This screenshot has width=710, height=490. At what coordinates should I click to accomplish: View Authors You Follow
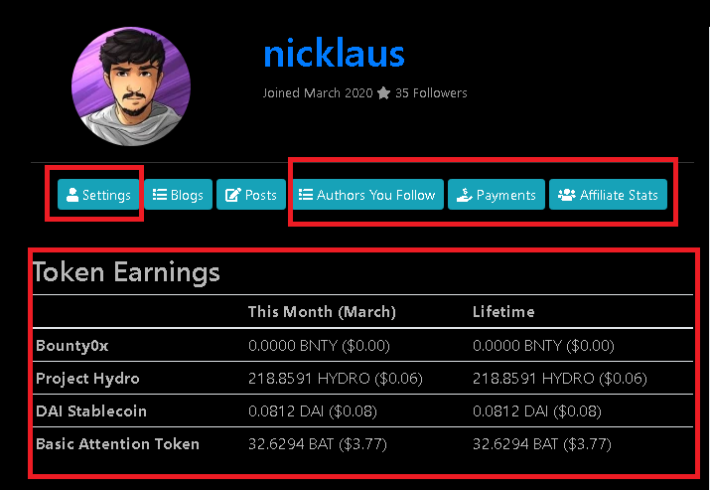[x=368, y=195]
